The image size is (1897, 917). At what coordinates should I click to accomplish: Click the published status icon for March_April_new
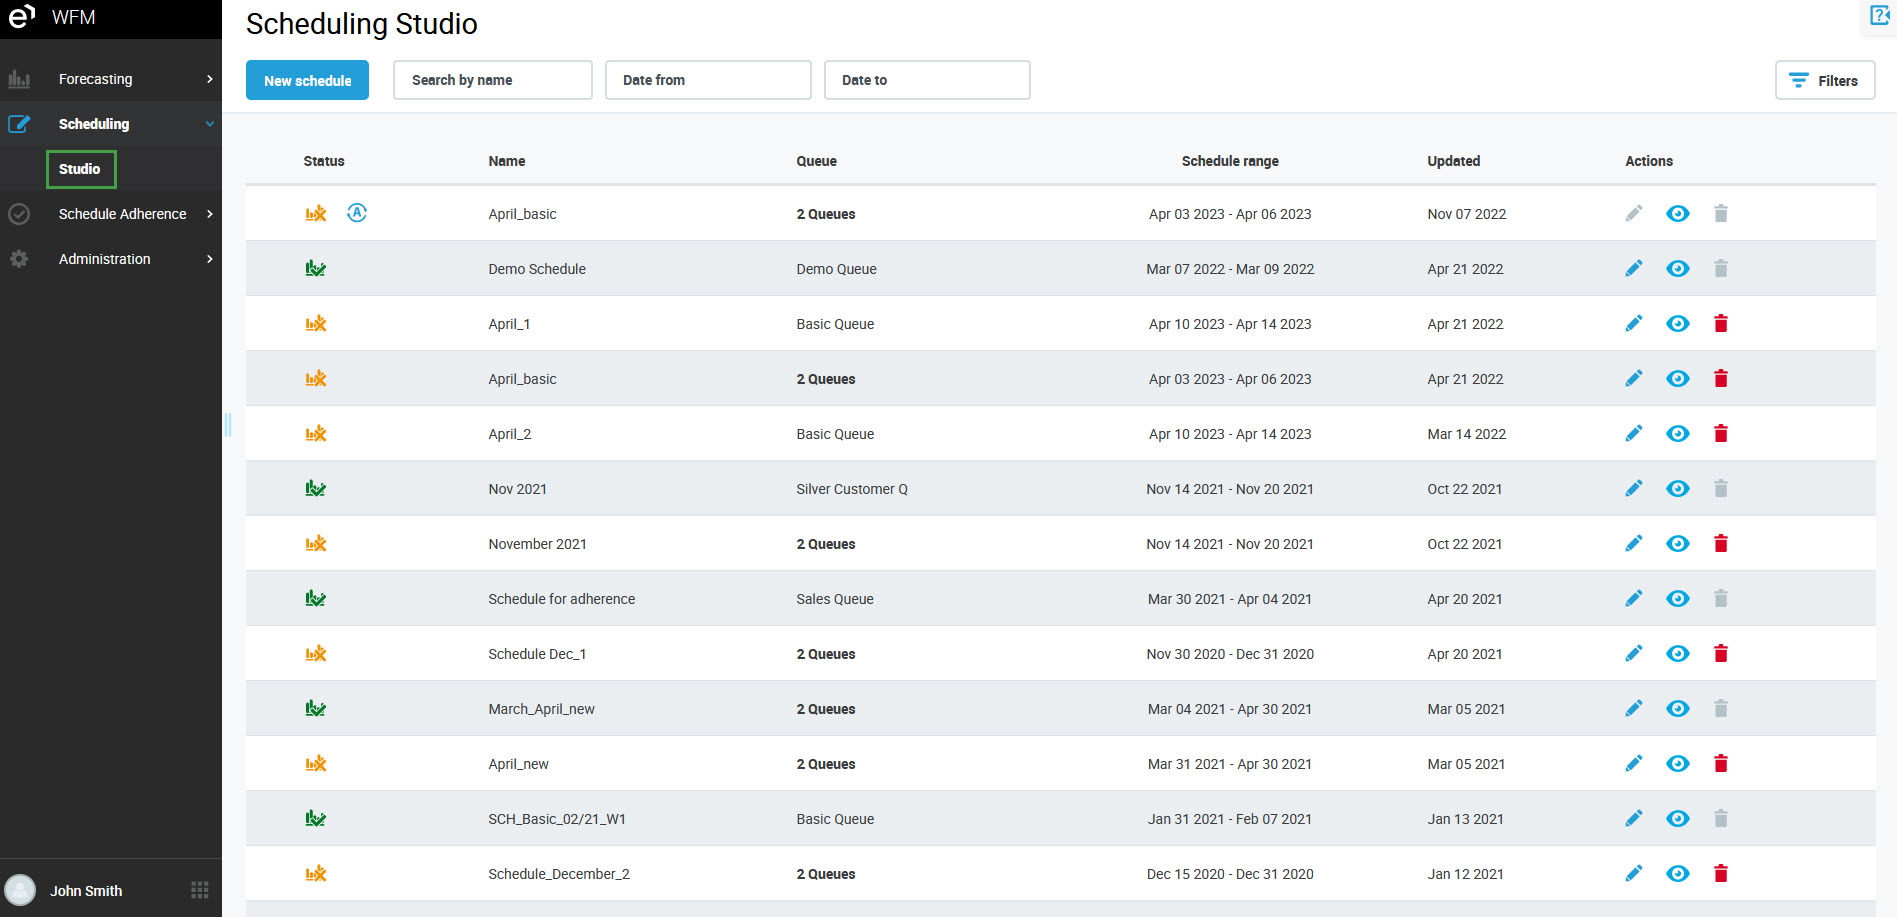[316, 708]
